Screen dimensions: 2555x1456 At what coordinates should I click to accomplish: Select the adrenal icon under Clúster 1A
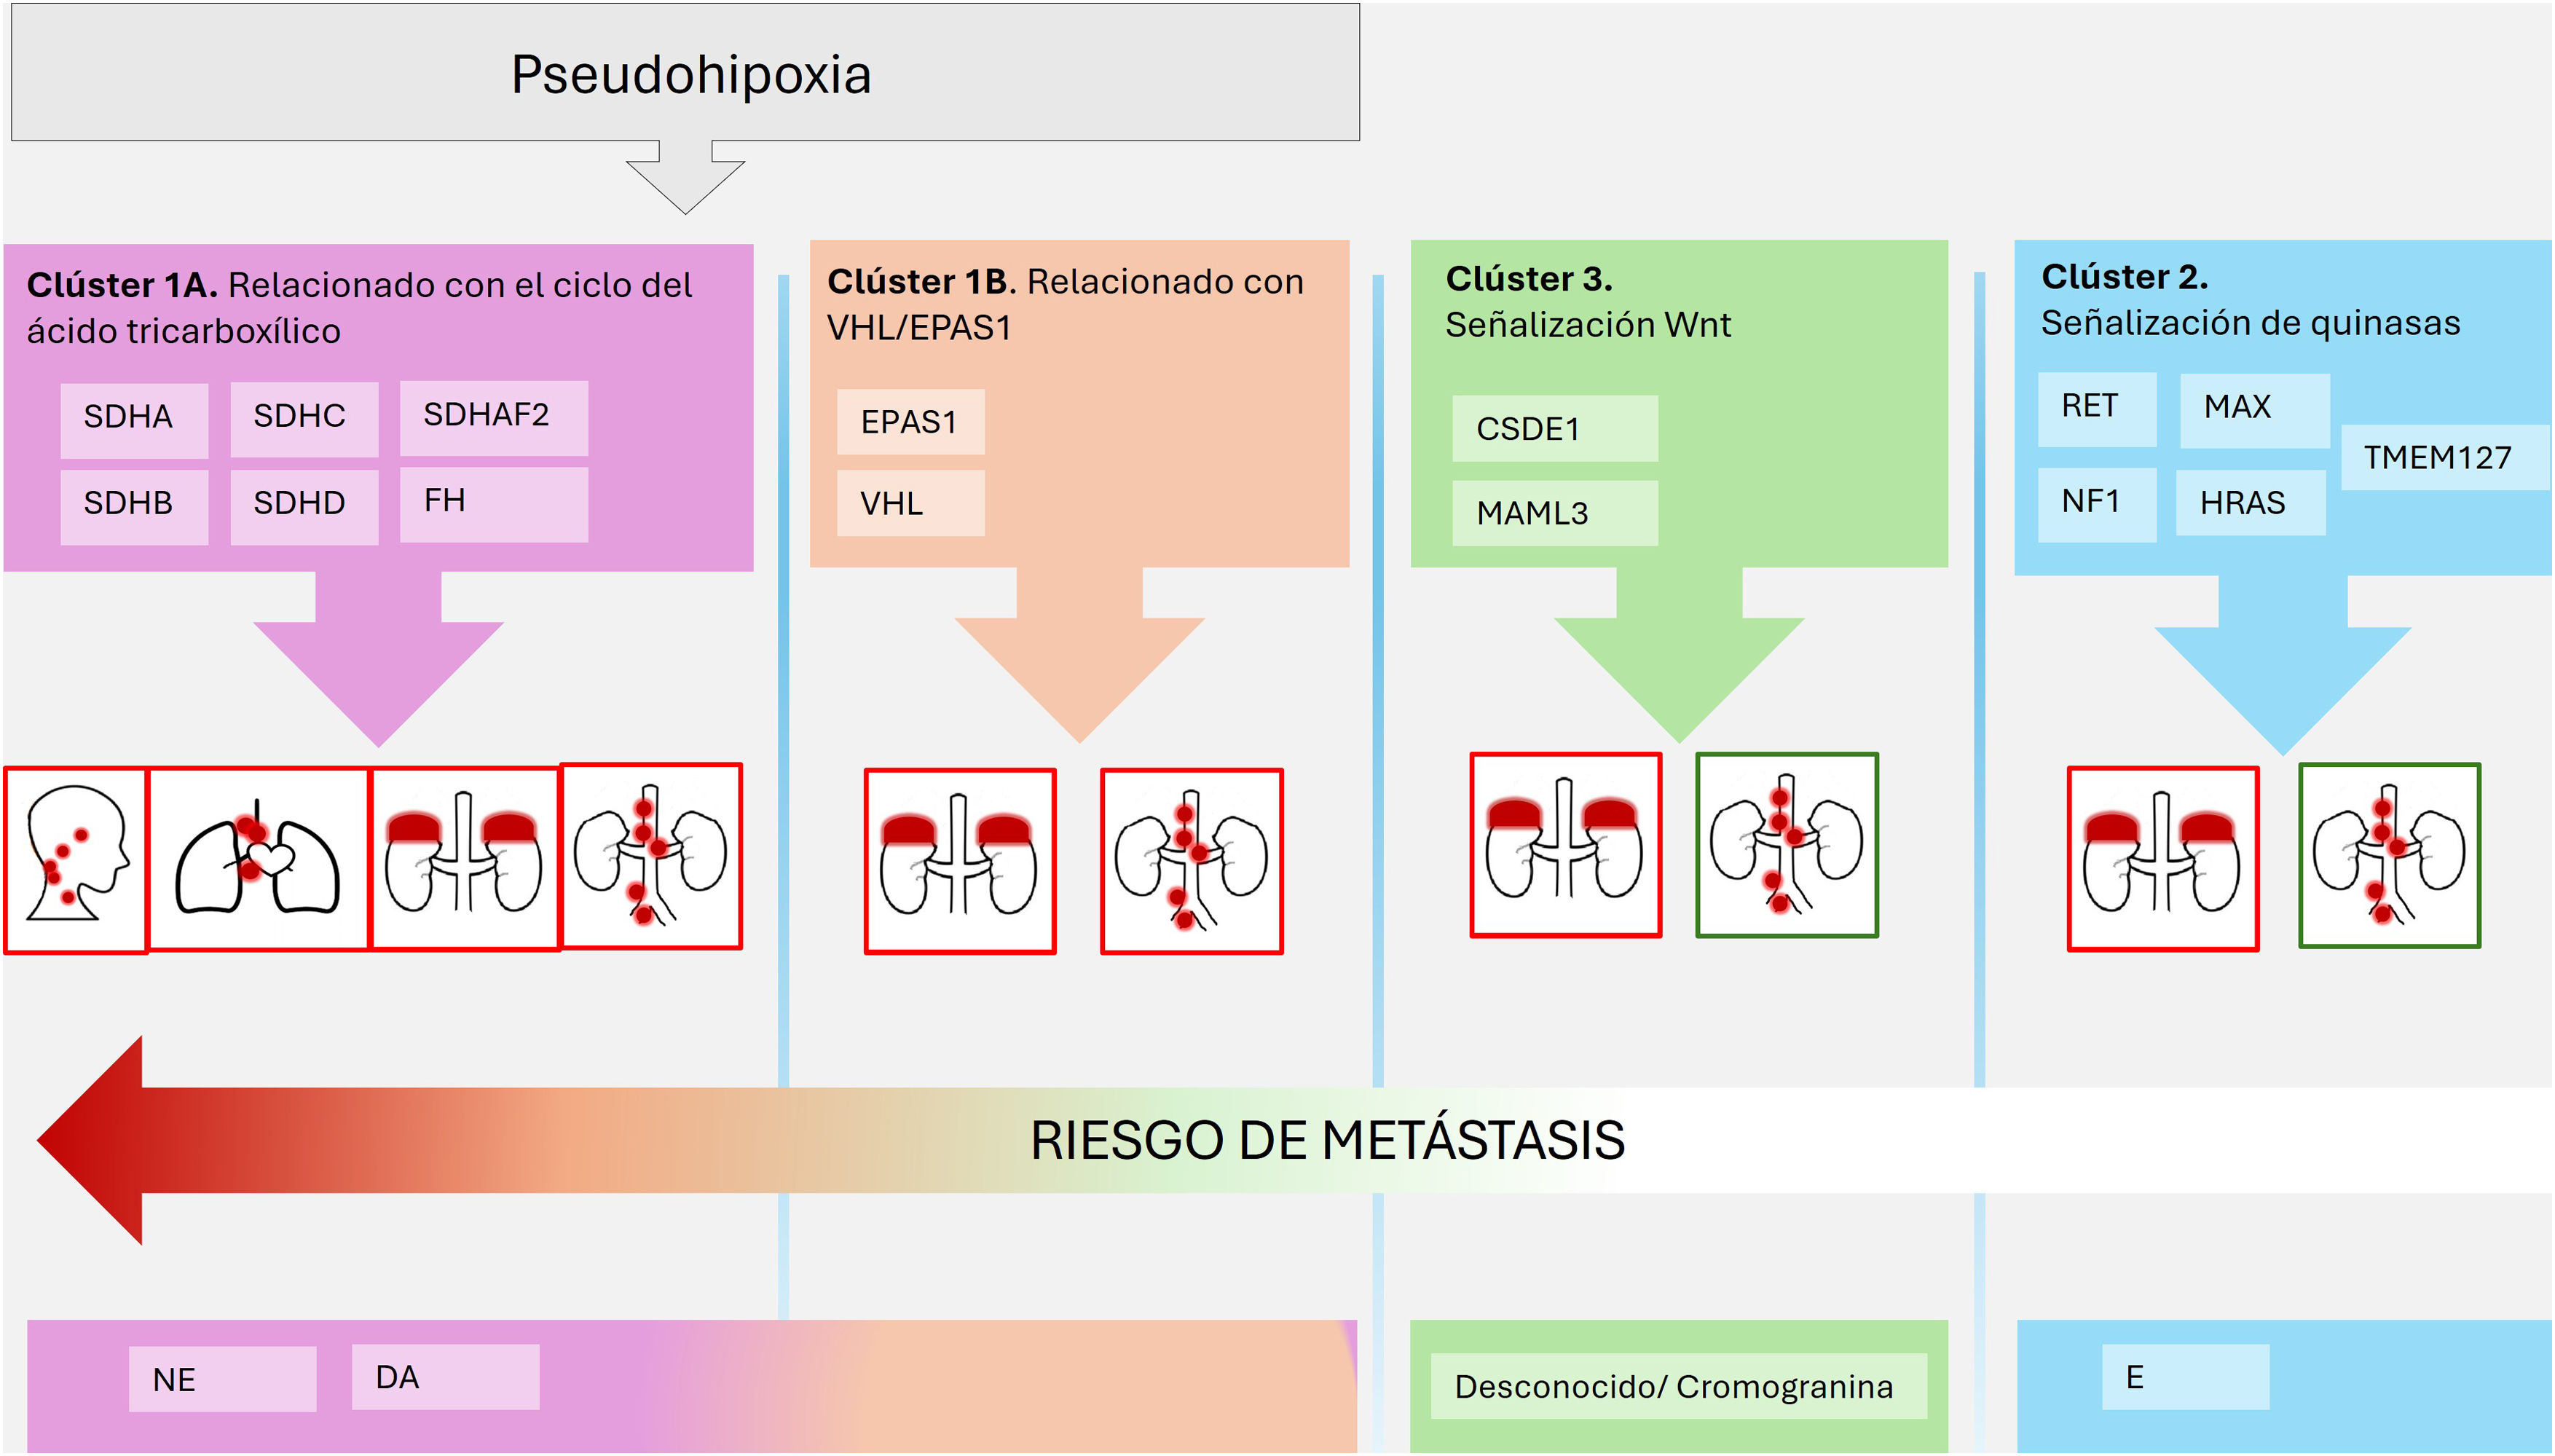pyautogui.click(x=464, y=859)
